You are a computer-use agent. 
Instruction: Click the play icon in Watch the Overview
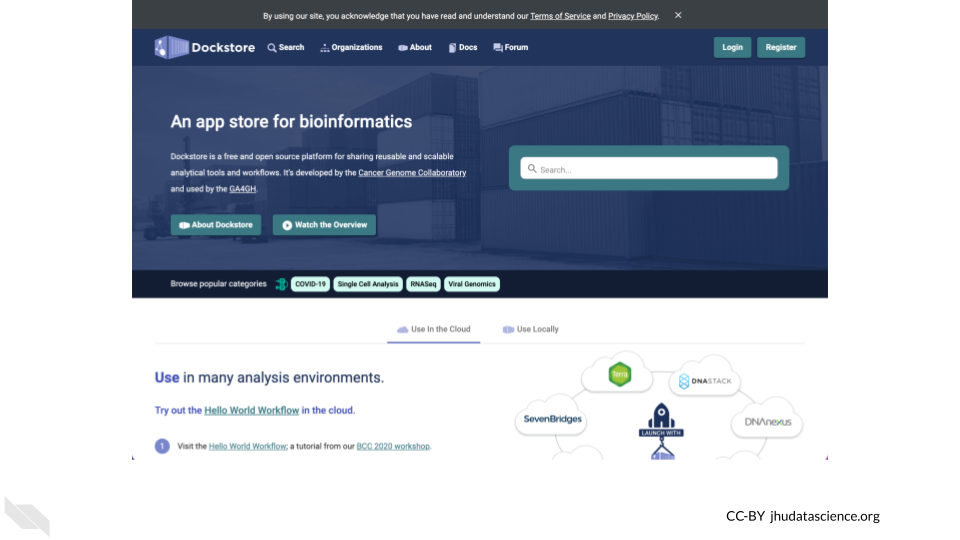click(287, 225)
